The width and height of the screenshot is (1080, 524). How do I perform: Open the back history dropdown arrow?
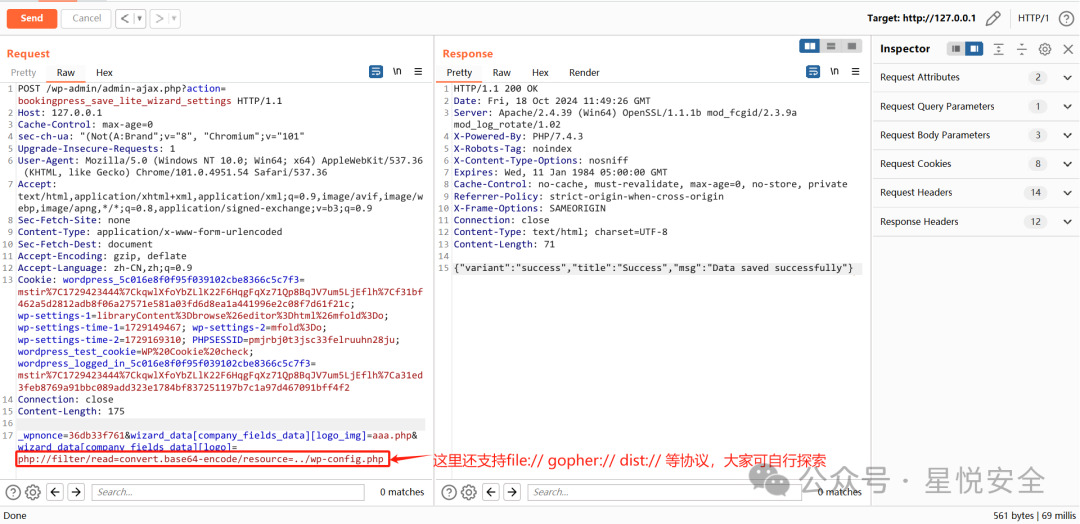[141, 19]
